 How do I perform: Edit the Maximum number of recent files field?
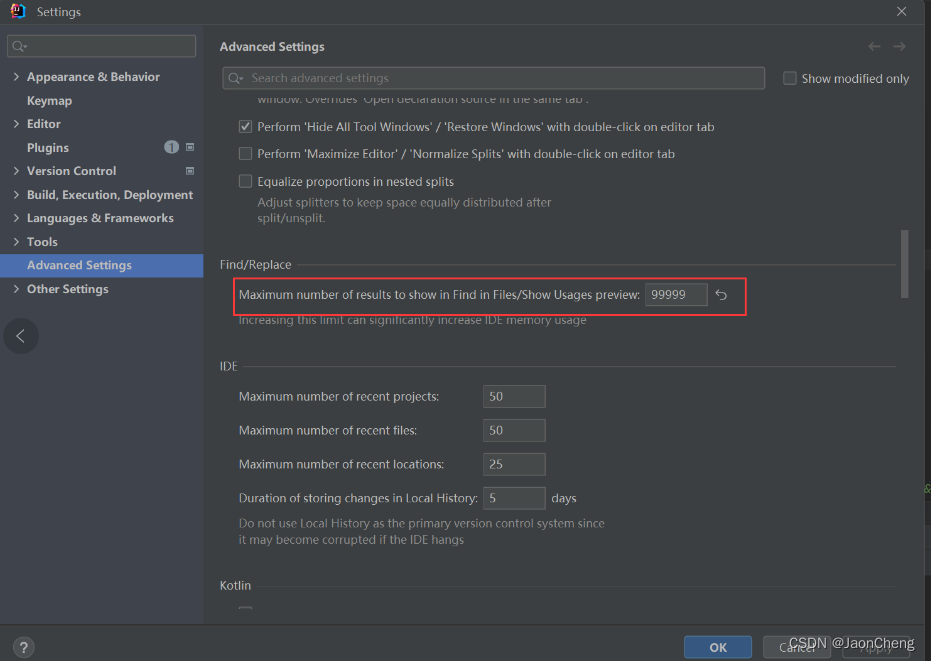pyautogui.click(x=514, y=431)
